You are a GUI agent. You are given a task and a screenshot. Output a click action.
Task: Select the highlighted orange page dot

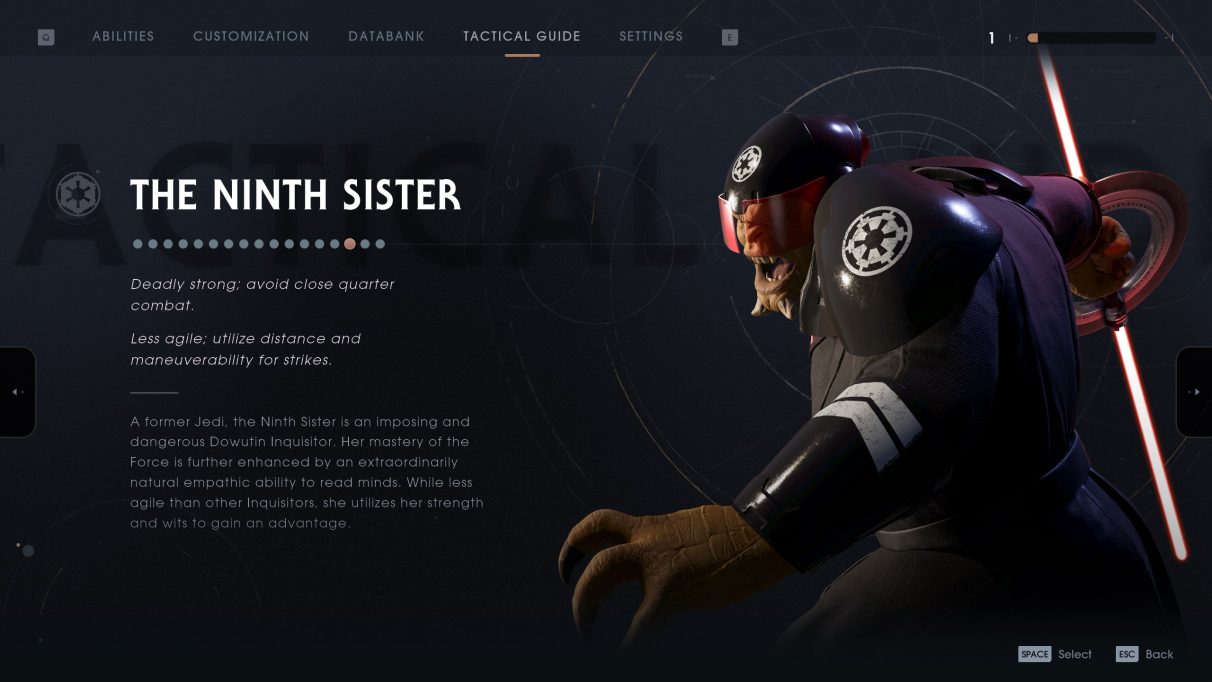tap(350, 243)
